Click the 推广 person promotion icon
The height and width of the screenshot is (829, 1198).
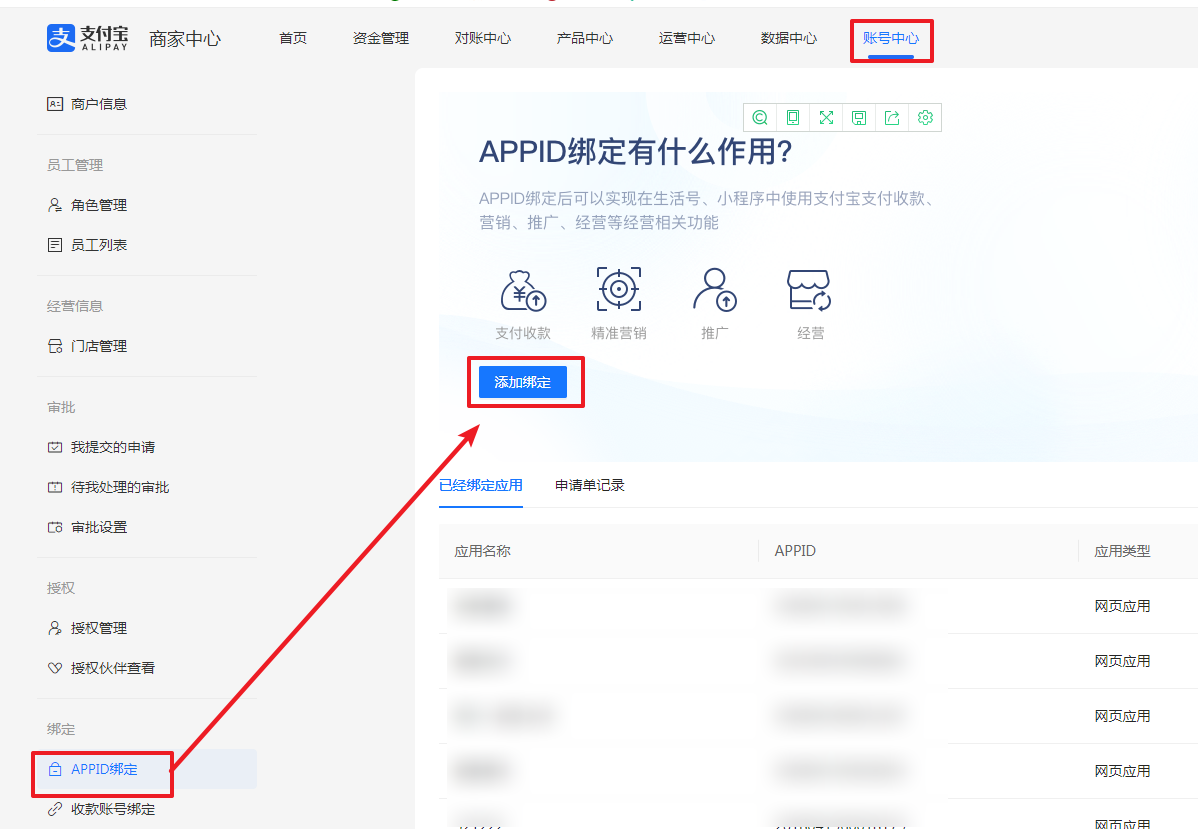click(714, 290)
